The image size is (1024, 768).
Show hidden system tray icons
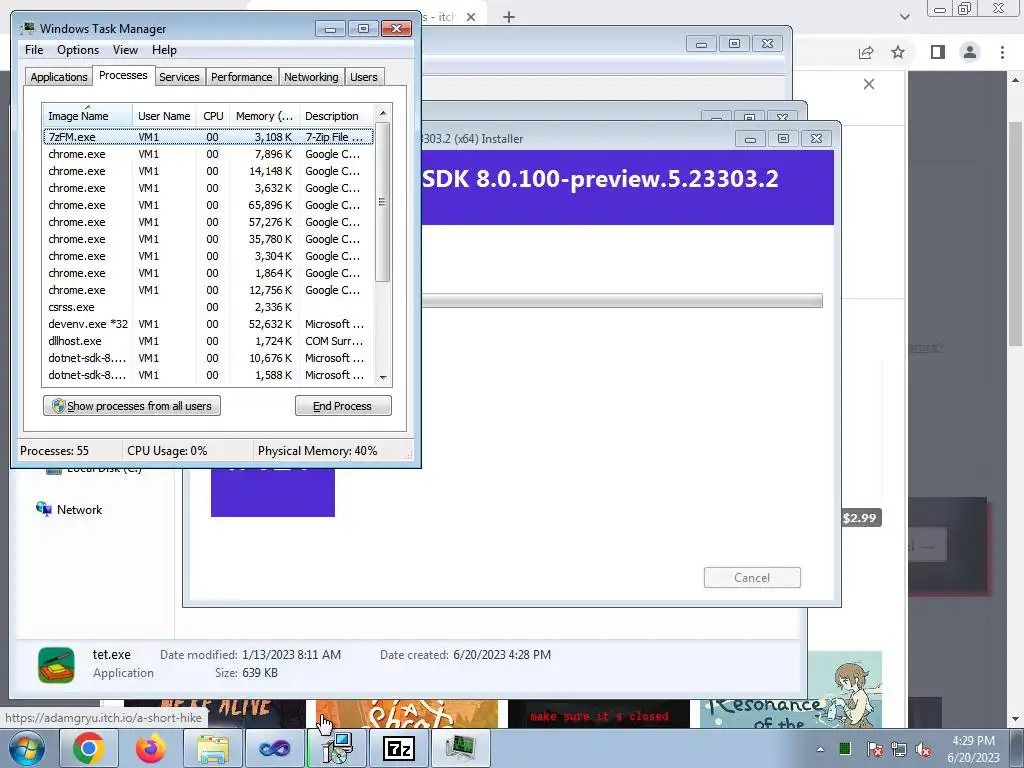820,749
